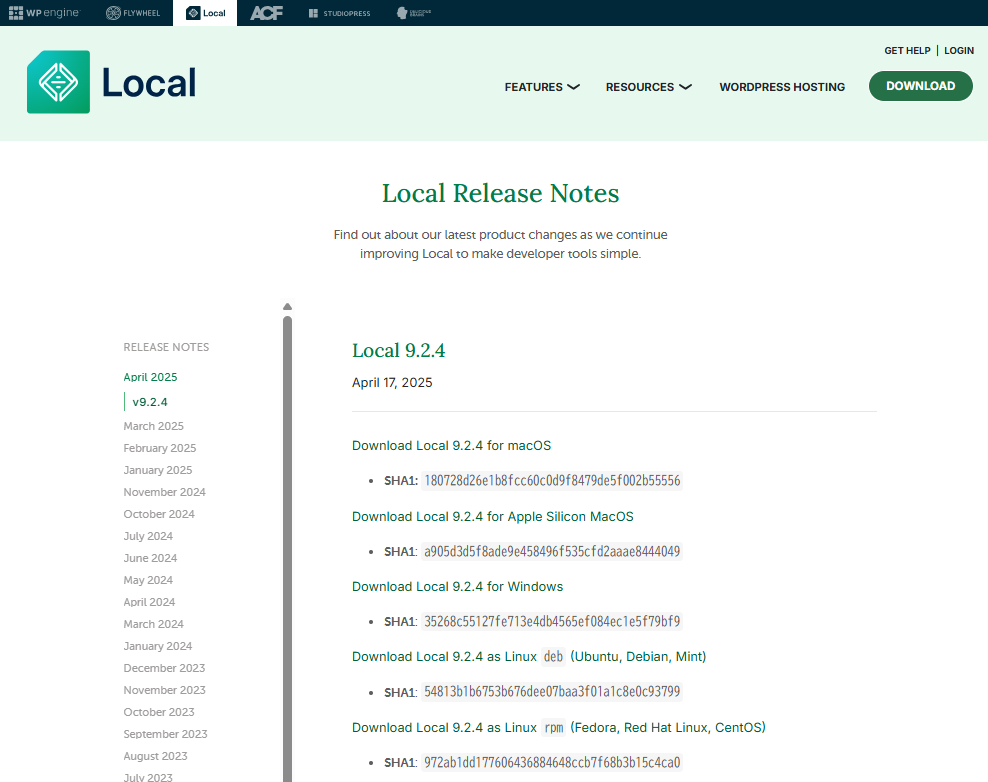Select March 2025 release notes
Image resolution: width=988 pixels, height=782 pixels.
tap(153, 426)
